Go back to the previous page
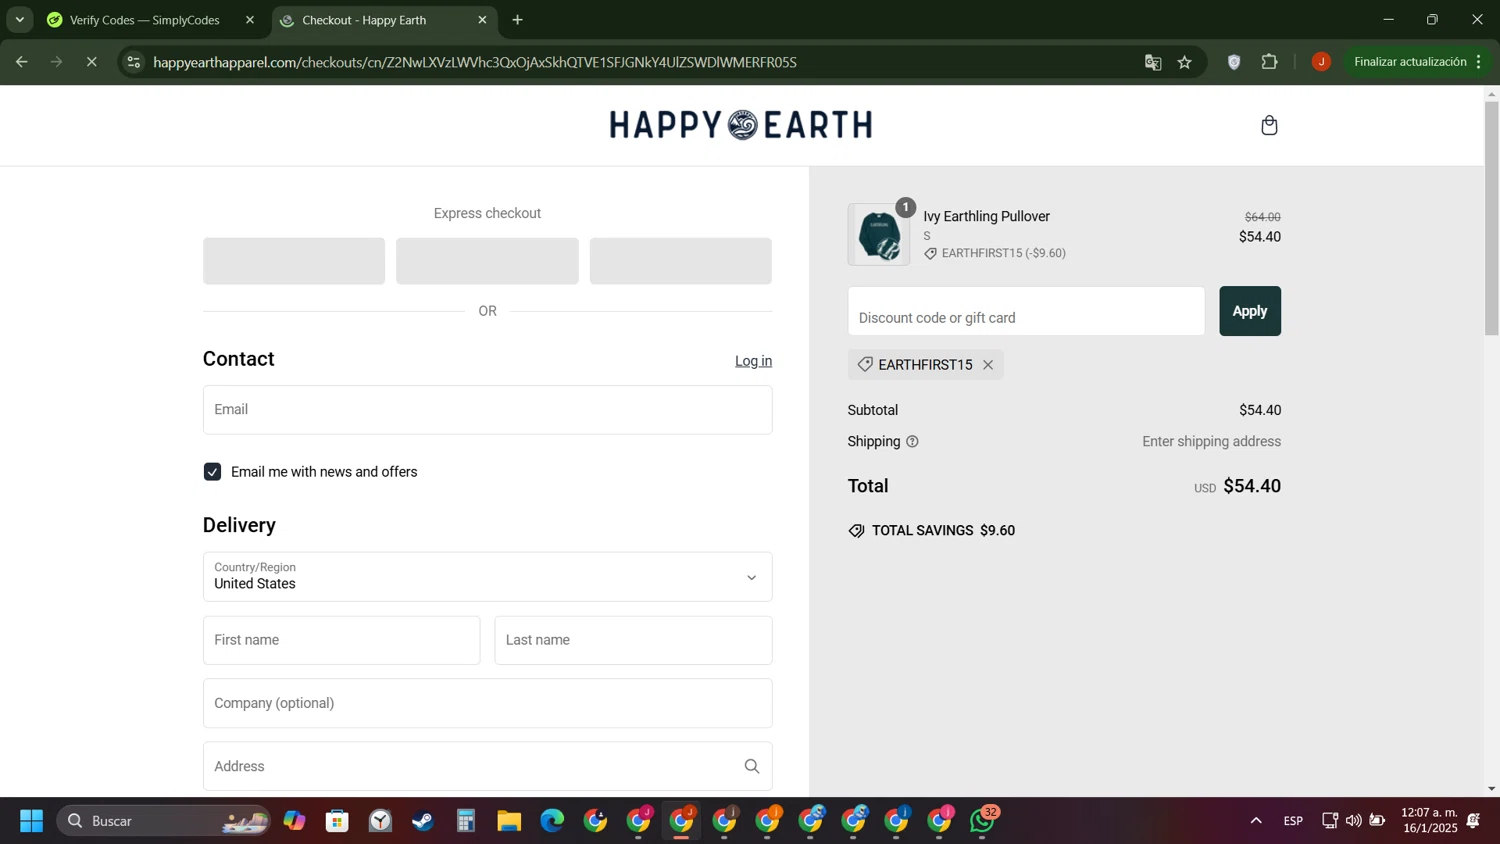Viewport: 1500px width, 844px height. coord(21,62)
